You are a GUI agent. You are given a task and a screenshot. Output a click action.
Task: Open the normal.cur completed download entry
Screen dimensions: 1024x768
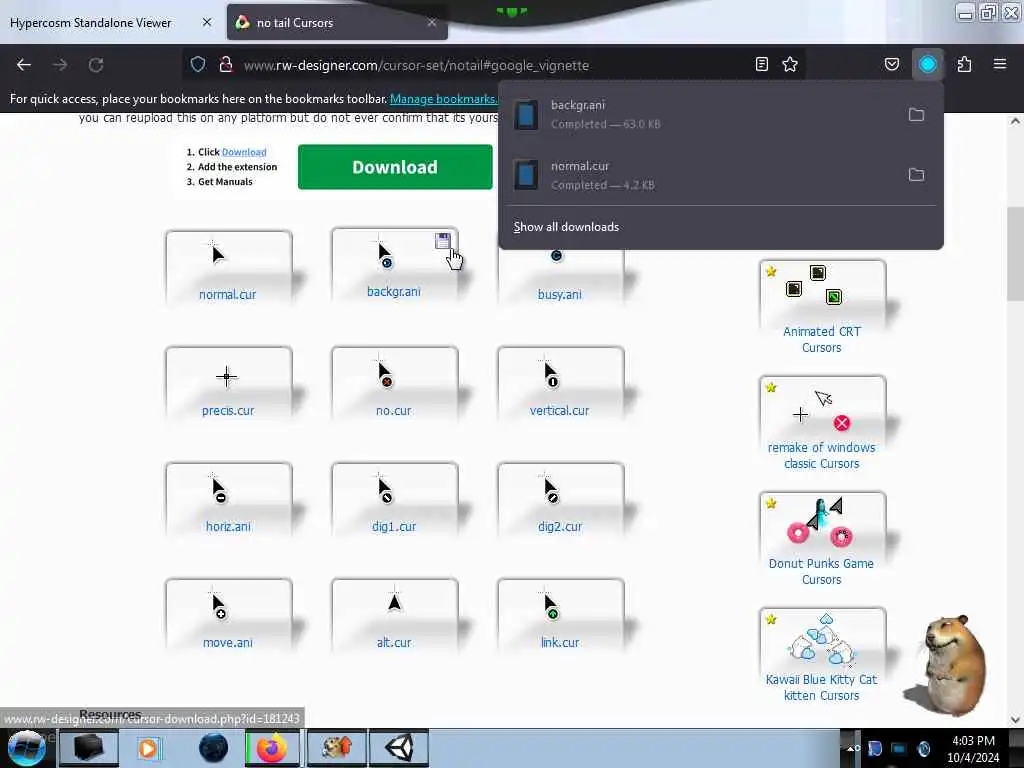click(702, 175)
